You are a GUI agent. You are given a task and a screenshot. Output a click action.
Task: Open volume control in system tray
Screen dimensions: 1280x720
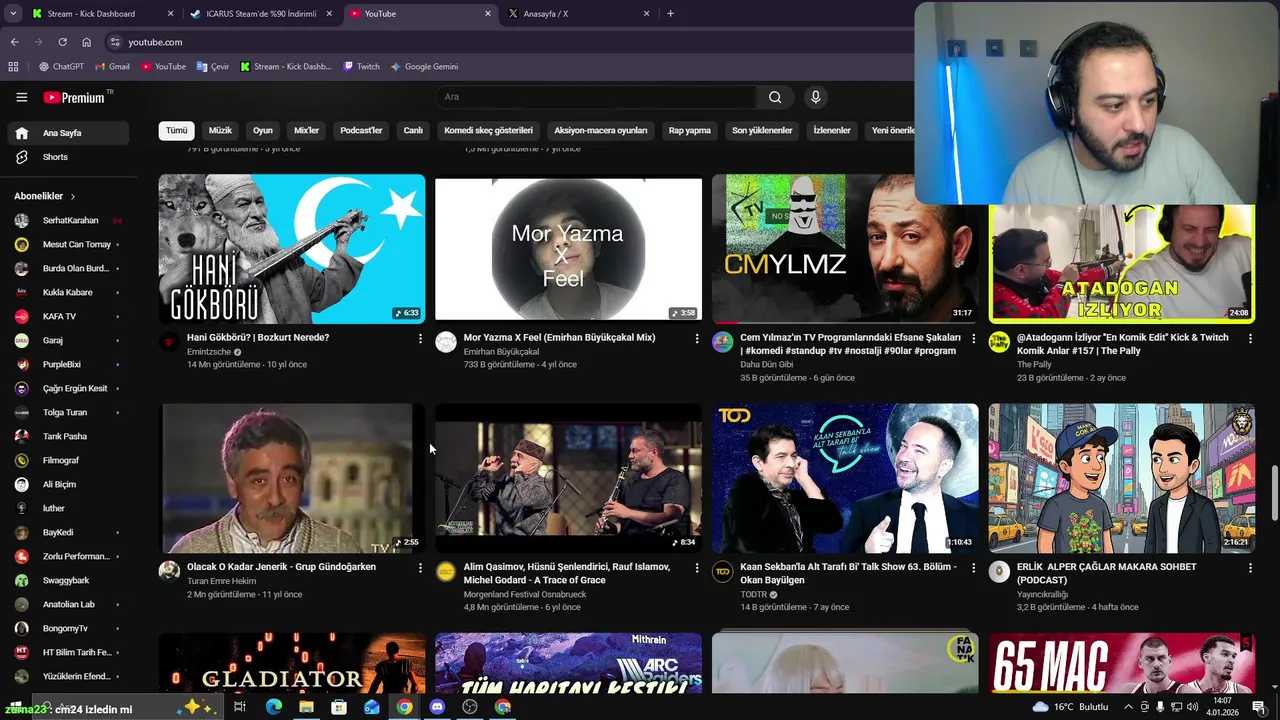(x=1192, y=707)
